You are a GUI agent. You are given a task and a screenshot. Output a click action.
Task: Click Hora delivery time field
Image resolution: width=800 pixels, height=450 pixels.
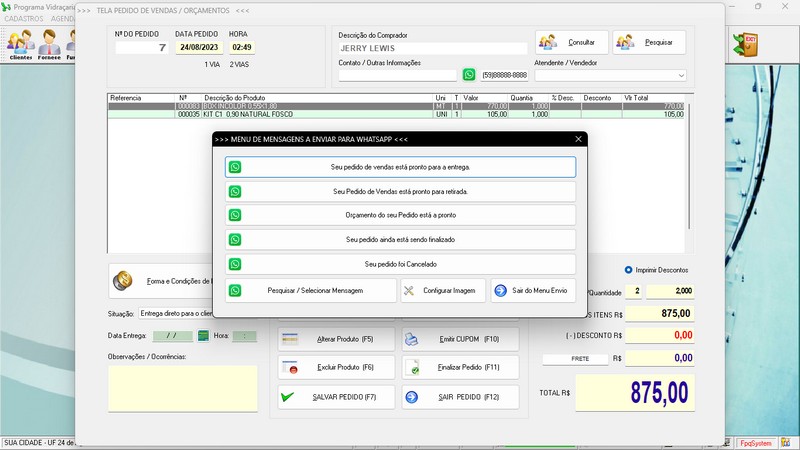pos(244,336)
